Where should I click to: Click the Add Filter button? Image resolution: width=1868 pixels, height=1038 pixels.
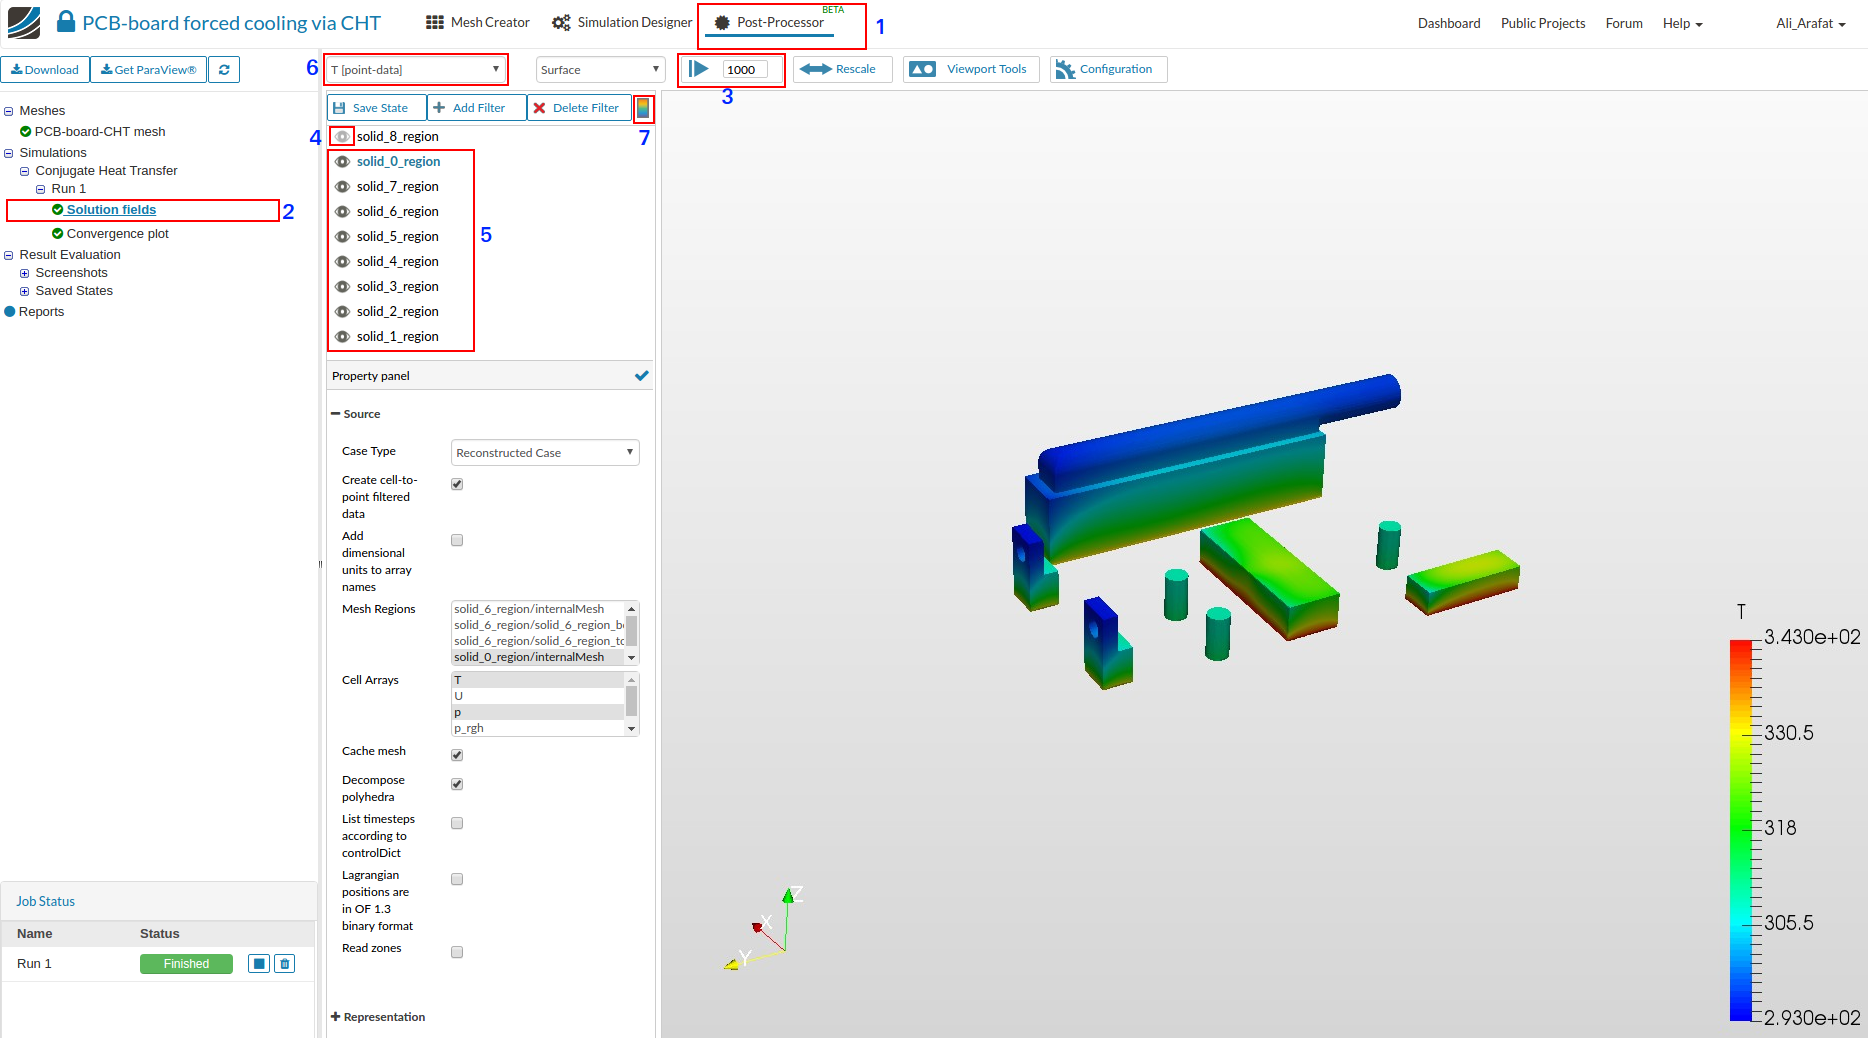[x=476, y=108]
